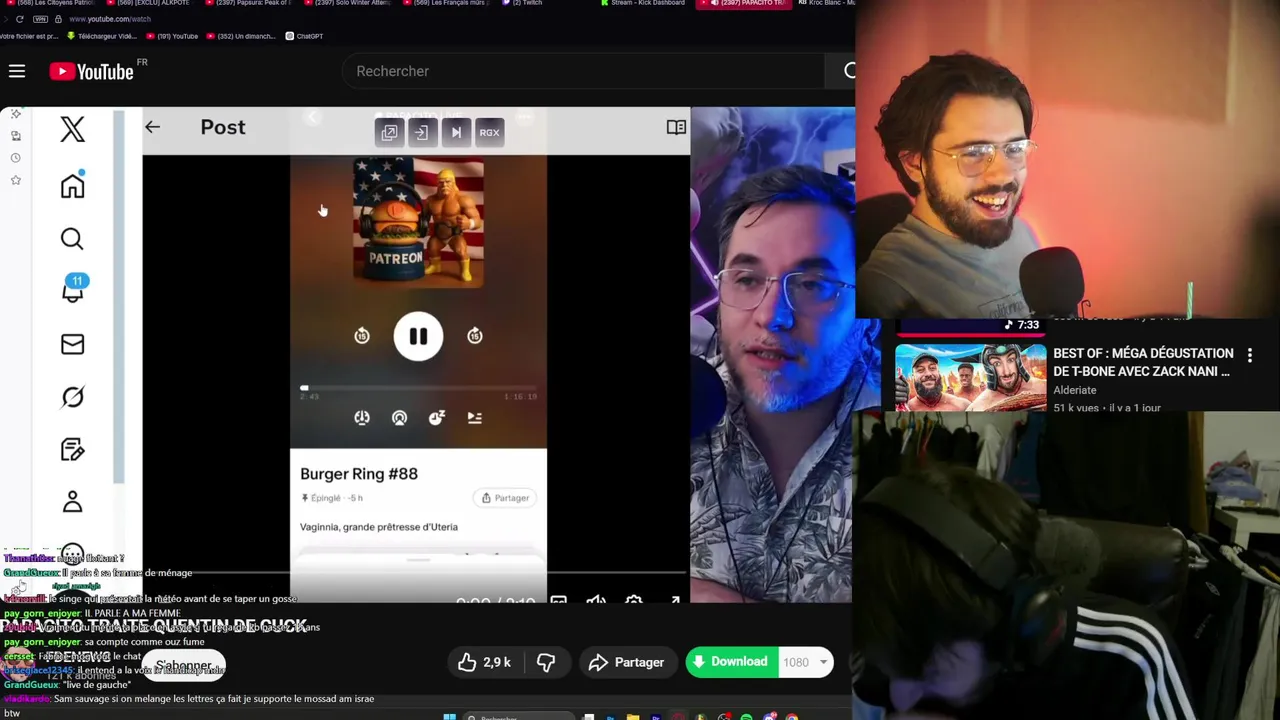Open the cast/AirPlay icon in player
The image size is (1280, 720).
click(399, 418)
